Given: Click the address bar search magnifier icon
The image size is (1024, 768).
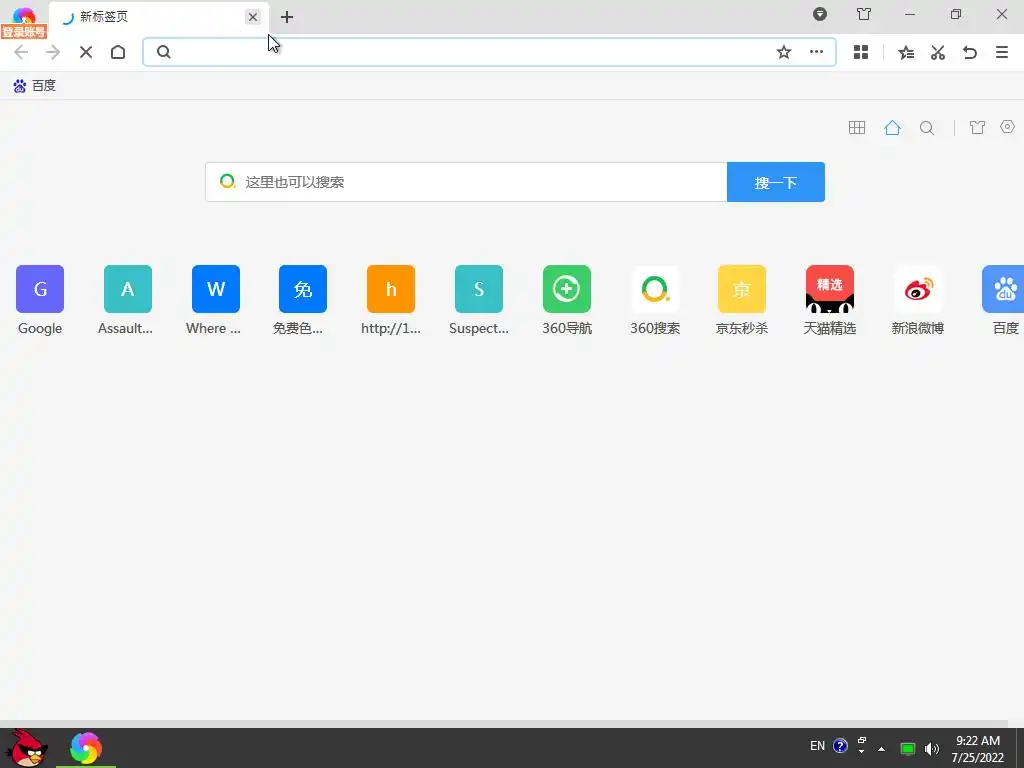Looking at the screenshot, I should pyautogui.click(x=164, y=52).
